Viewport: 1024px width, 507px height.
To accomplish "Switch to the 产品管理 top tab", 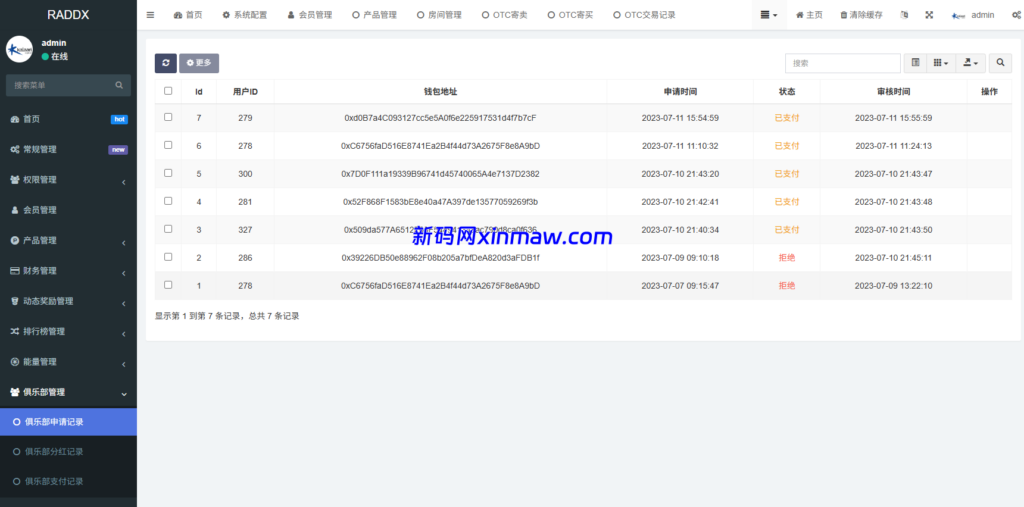I will point(374,15).
